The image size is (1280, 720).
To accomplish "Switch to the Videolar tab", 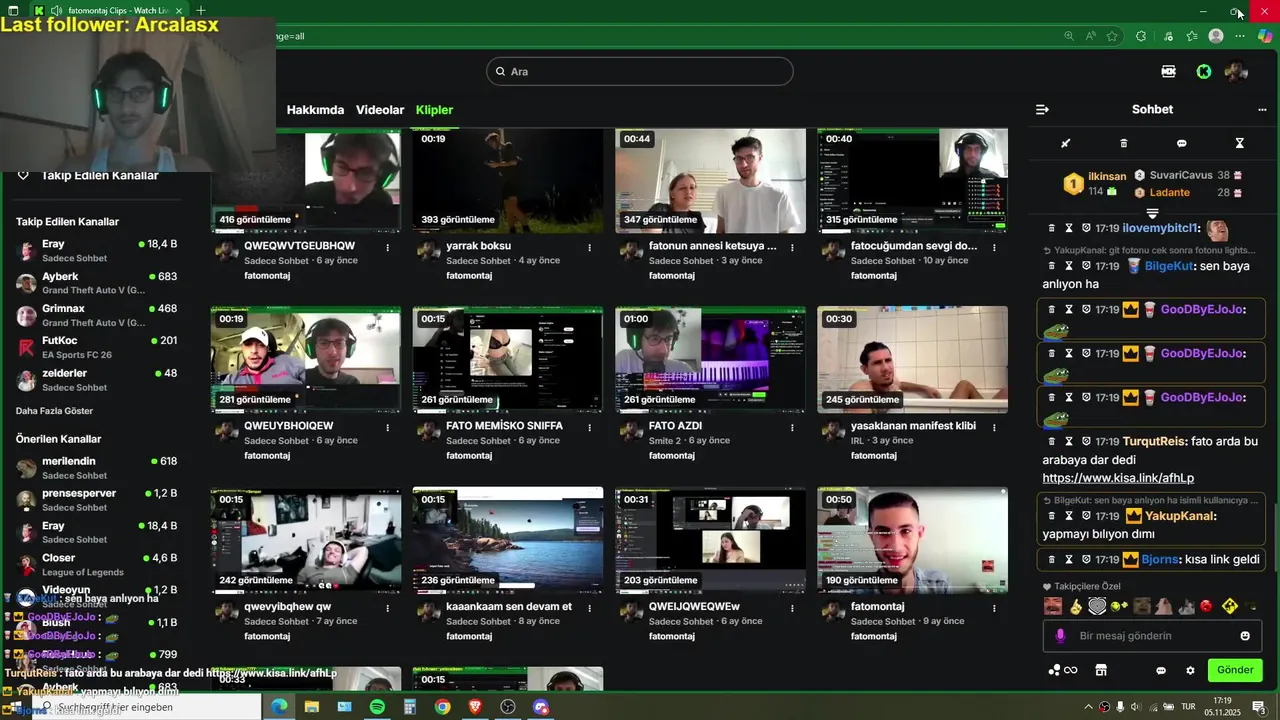I will click(380, 110).
